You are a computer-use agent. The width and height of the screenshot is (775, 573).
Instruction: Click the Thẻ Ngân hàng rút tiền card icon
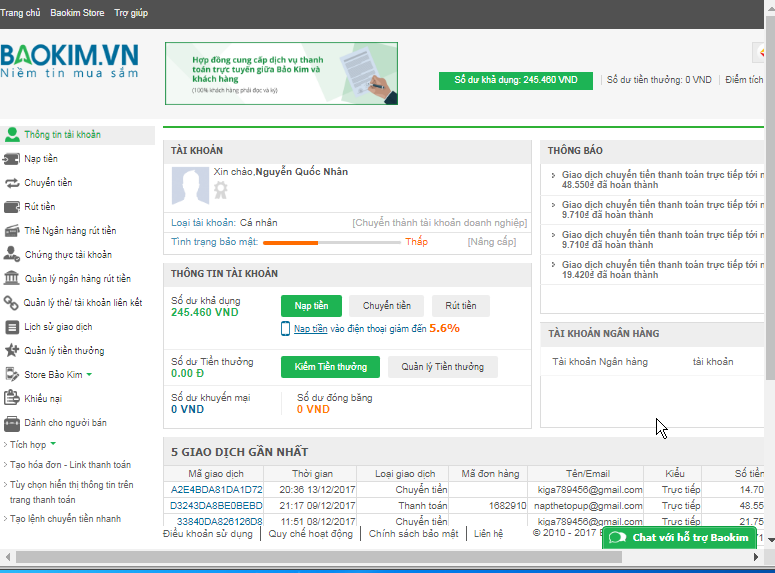[11, 231]
